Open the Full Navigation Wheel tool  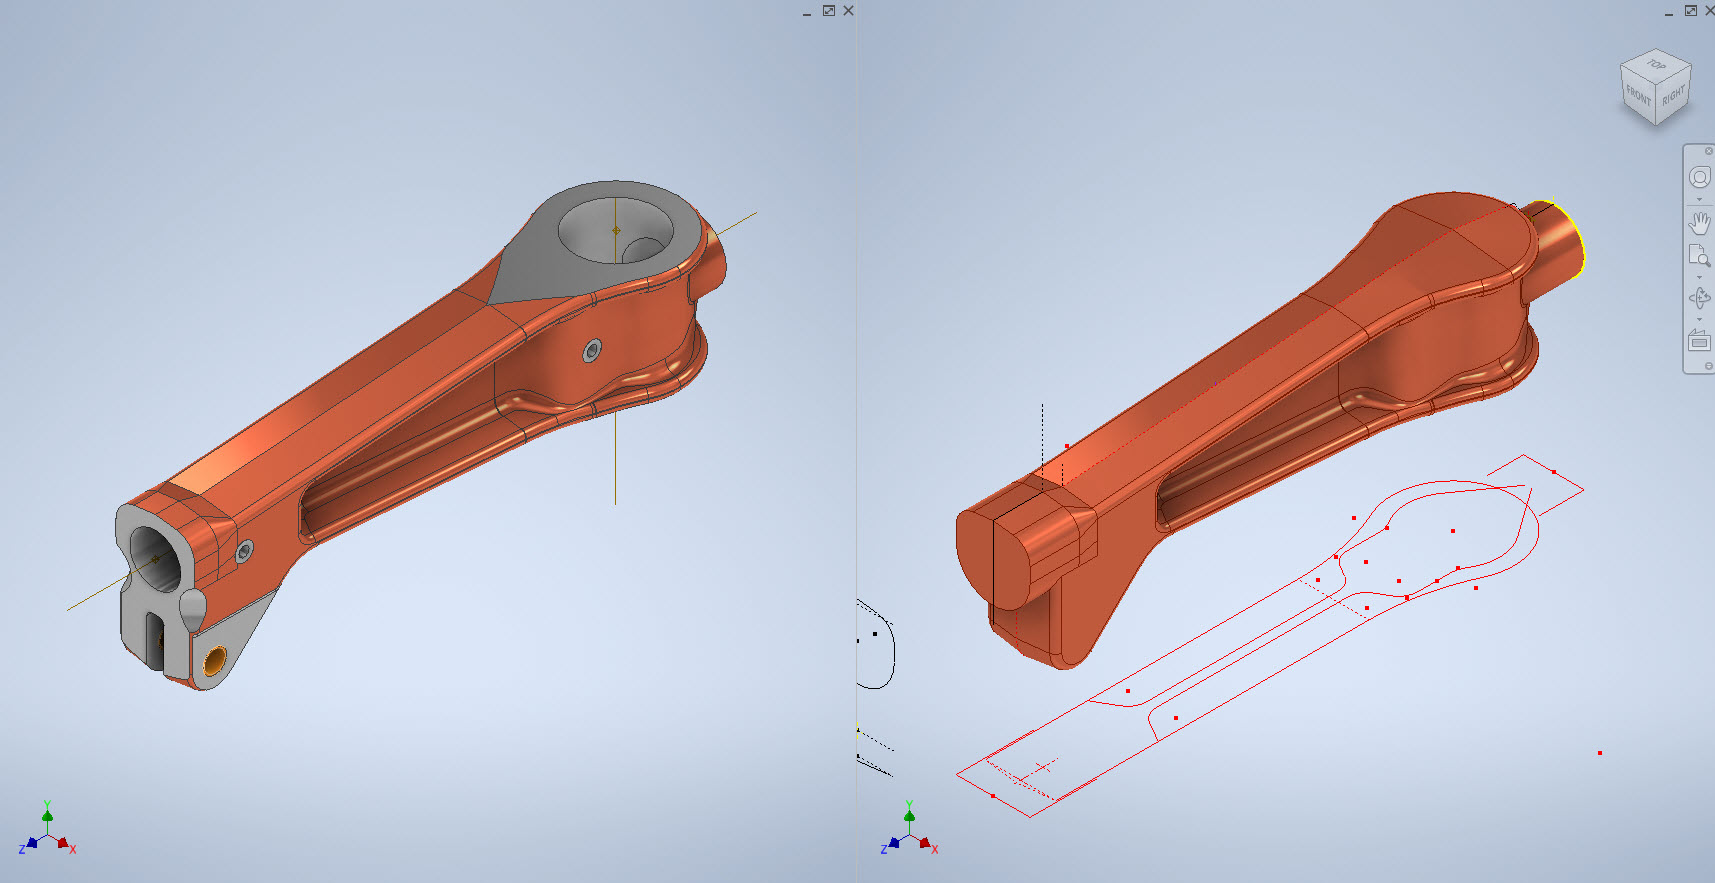tap(1699, 178)
